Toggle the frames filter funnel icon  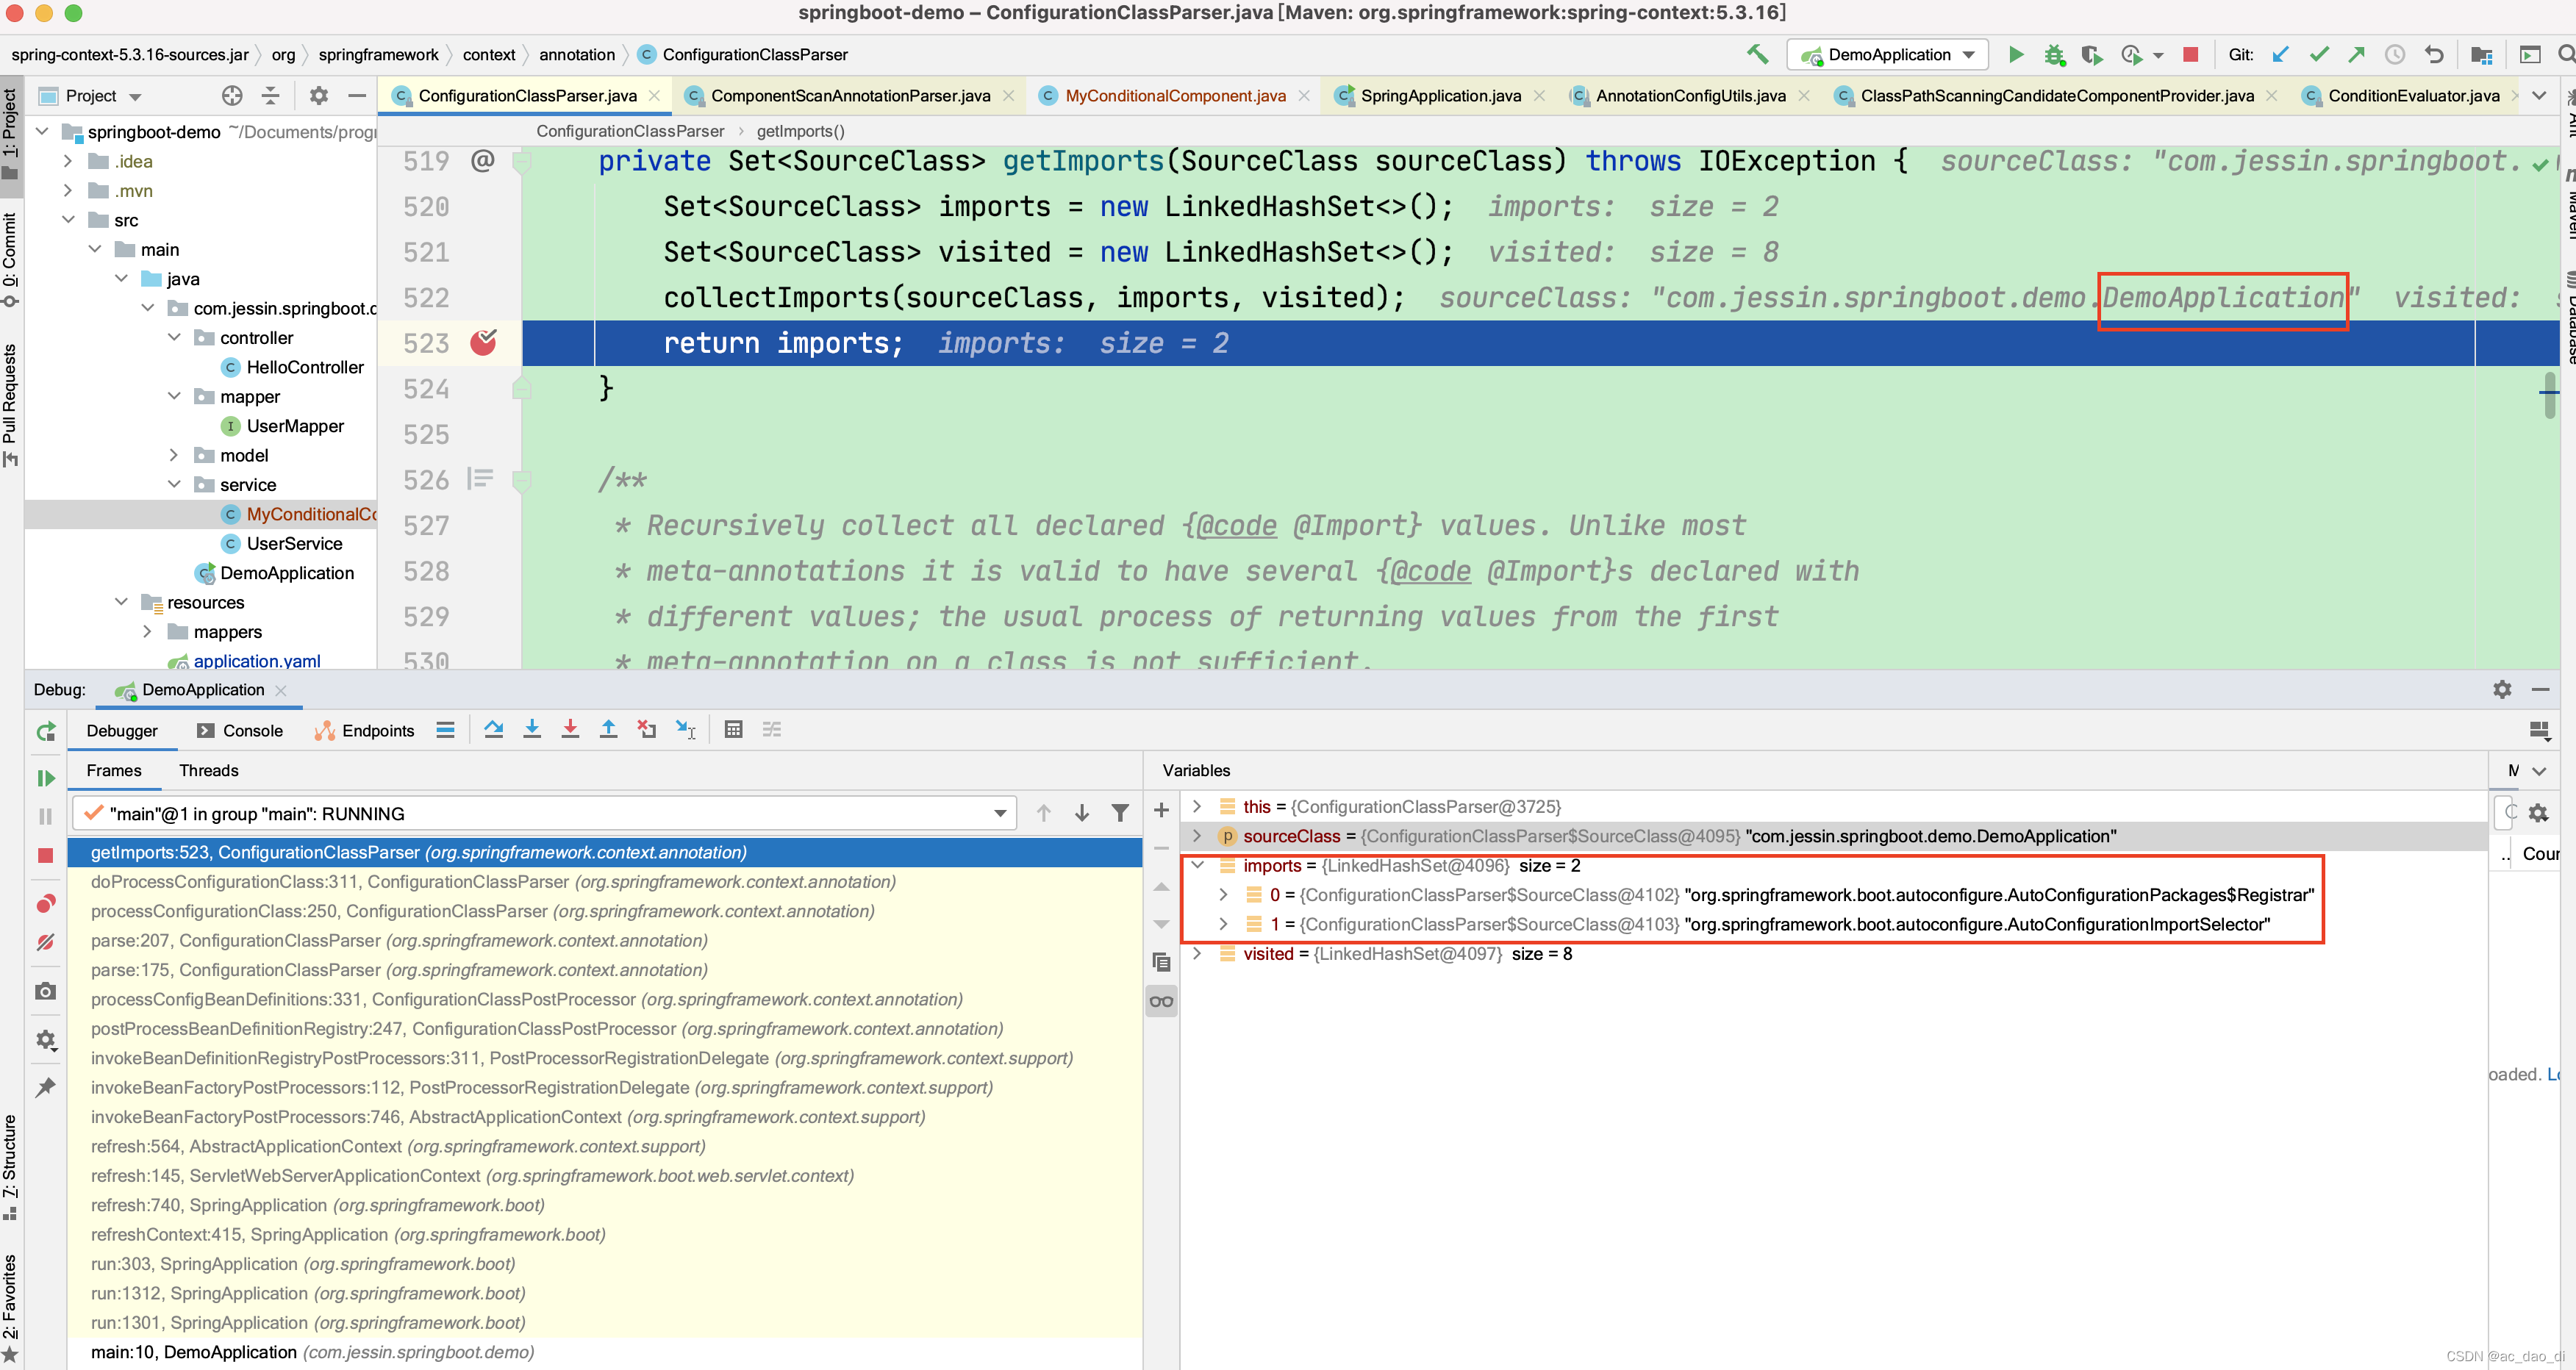(1120, 813)
